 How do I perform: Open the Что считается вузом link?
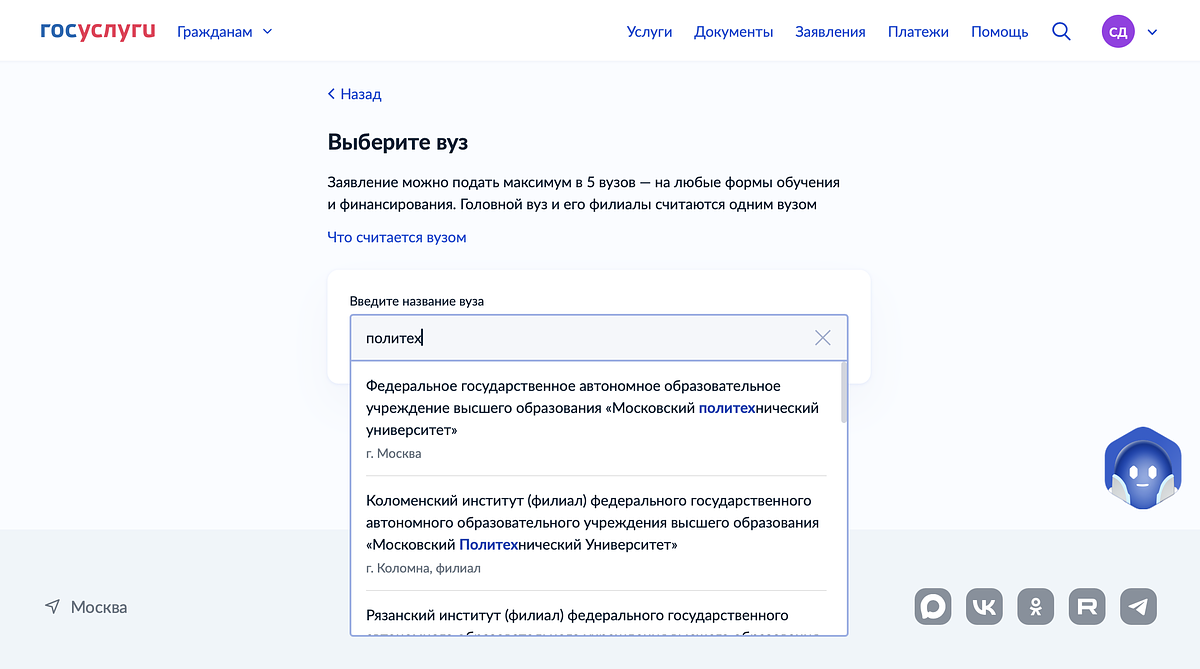click(x=397, y=237)
